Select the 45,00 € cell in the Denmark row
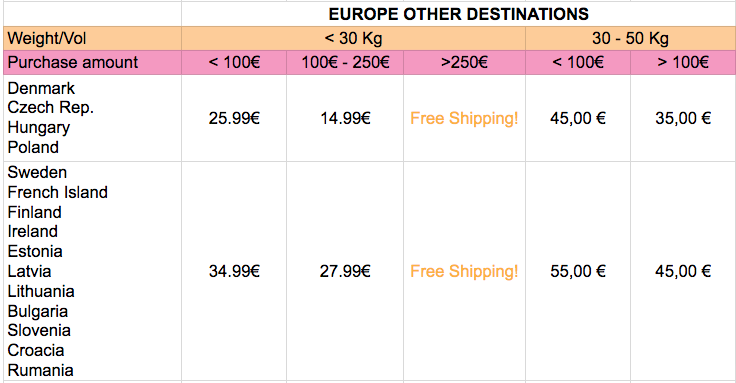 (x=578, y=118)
